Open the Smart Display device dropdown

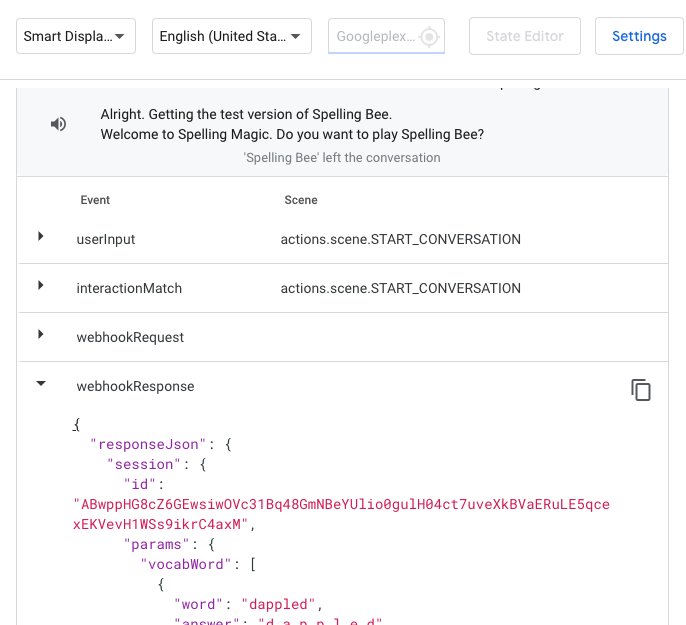[x=76, y=36]
